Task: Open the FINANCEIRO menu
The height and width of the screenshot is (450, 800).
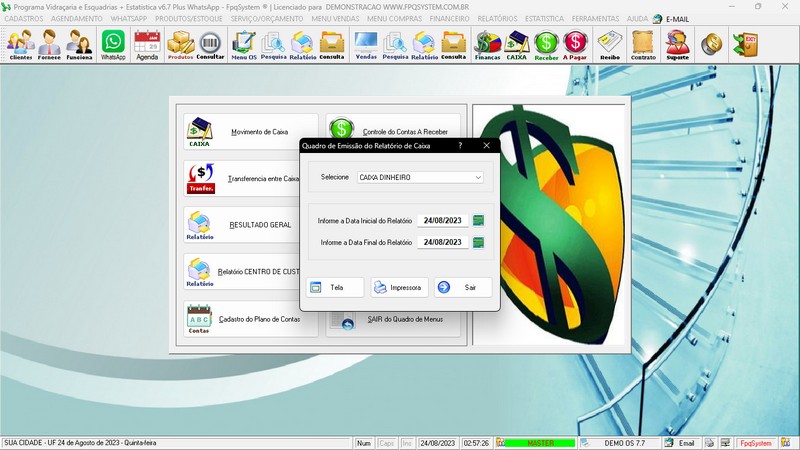Action: [x=449, y=19]
